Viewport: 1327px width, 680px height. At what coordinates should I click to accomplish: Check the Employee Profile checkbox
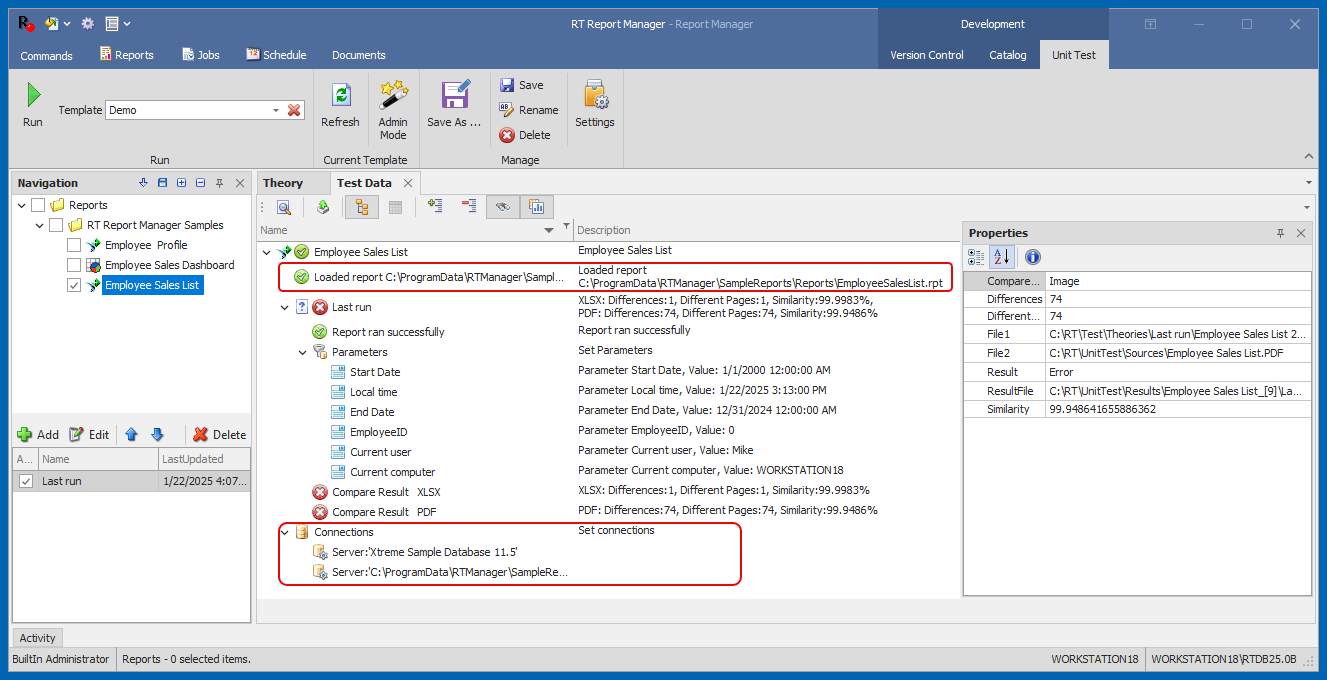[74, 245]
